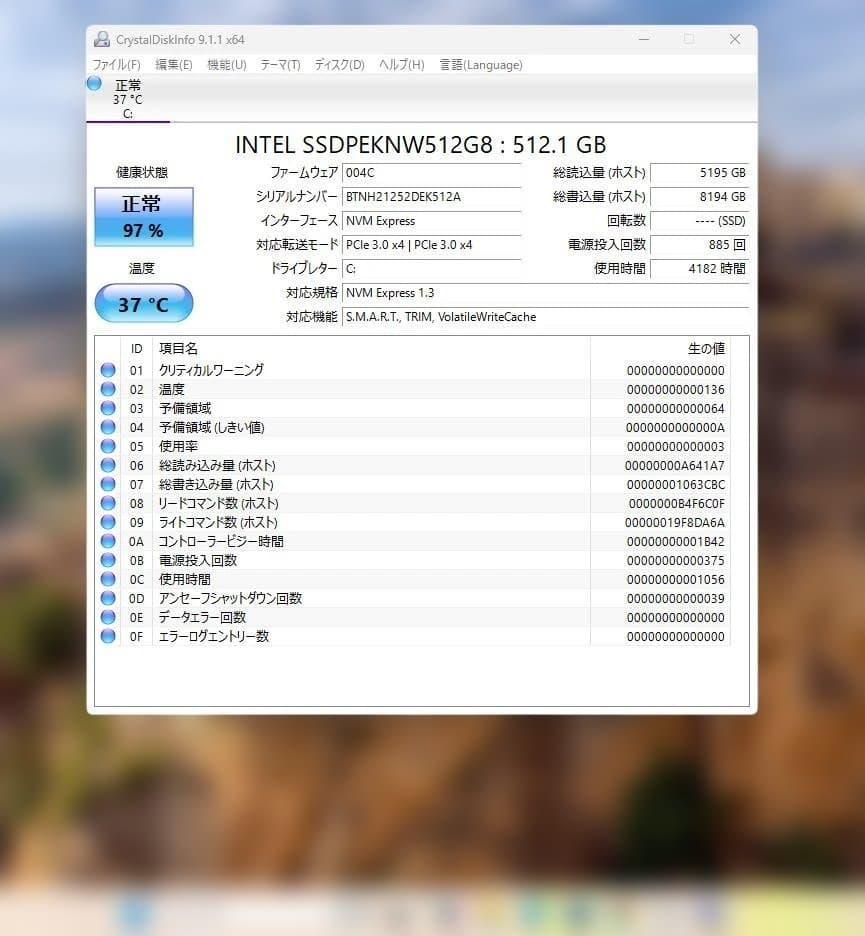The height and width of the screenshot is (936, 865).
Task: Click the indicator beside 電源投入回数 row
Action: pos(108,560)
